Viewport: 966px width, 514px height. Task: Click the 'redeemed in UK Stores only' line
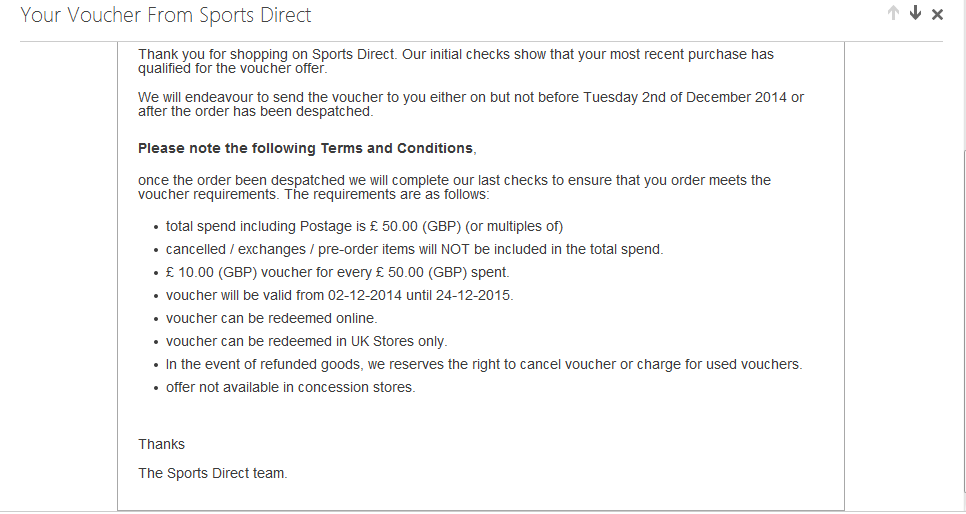[307, 341]
